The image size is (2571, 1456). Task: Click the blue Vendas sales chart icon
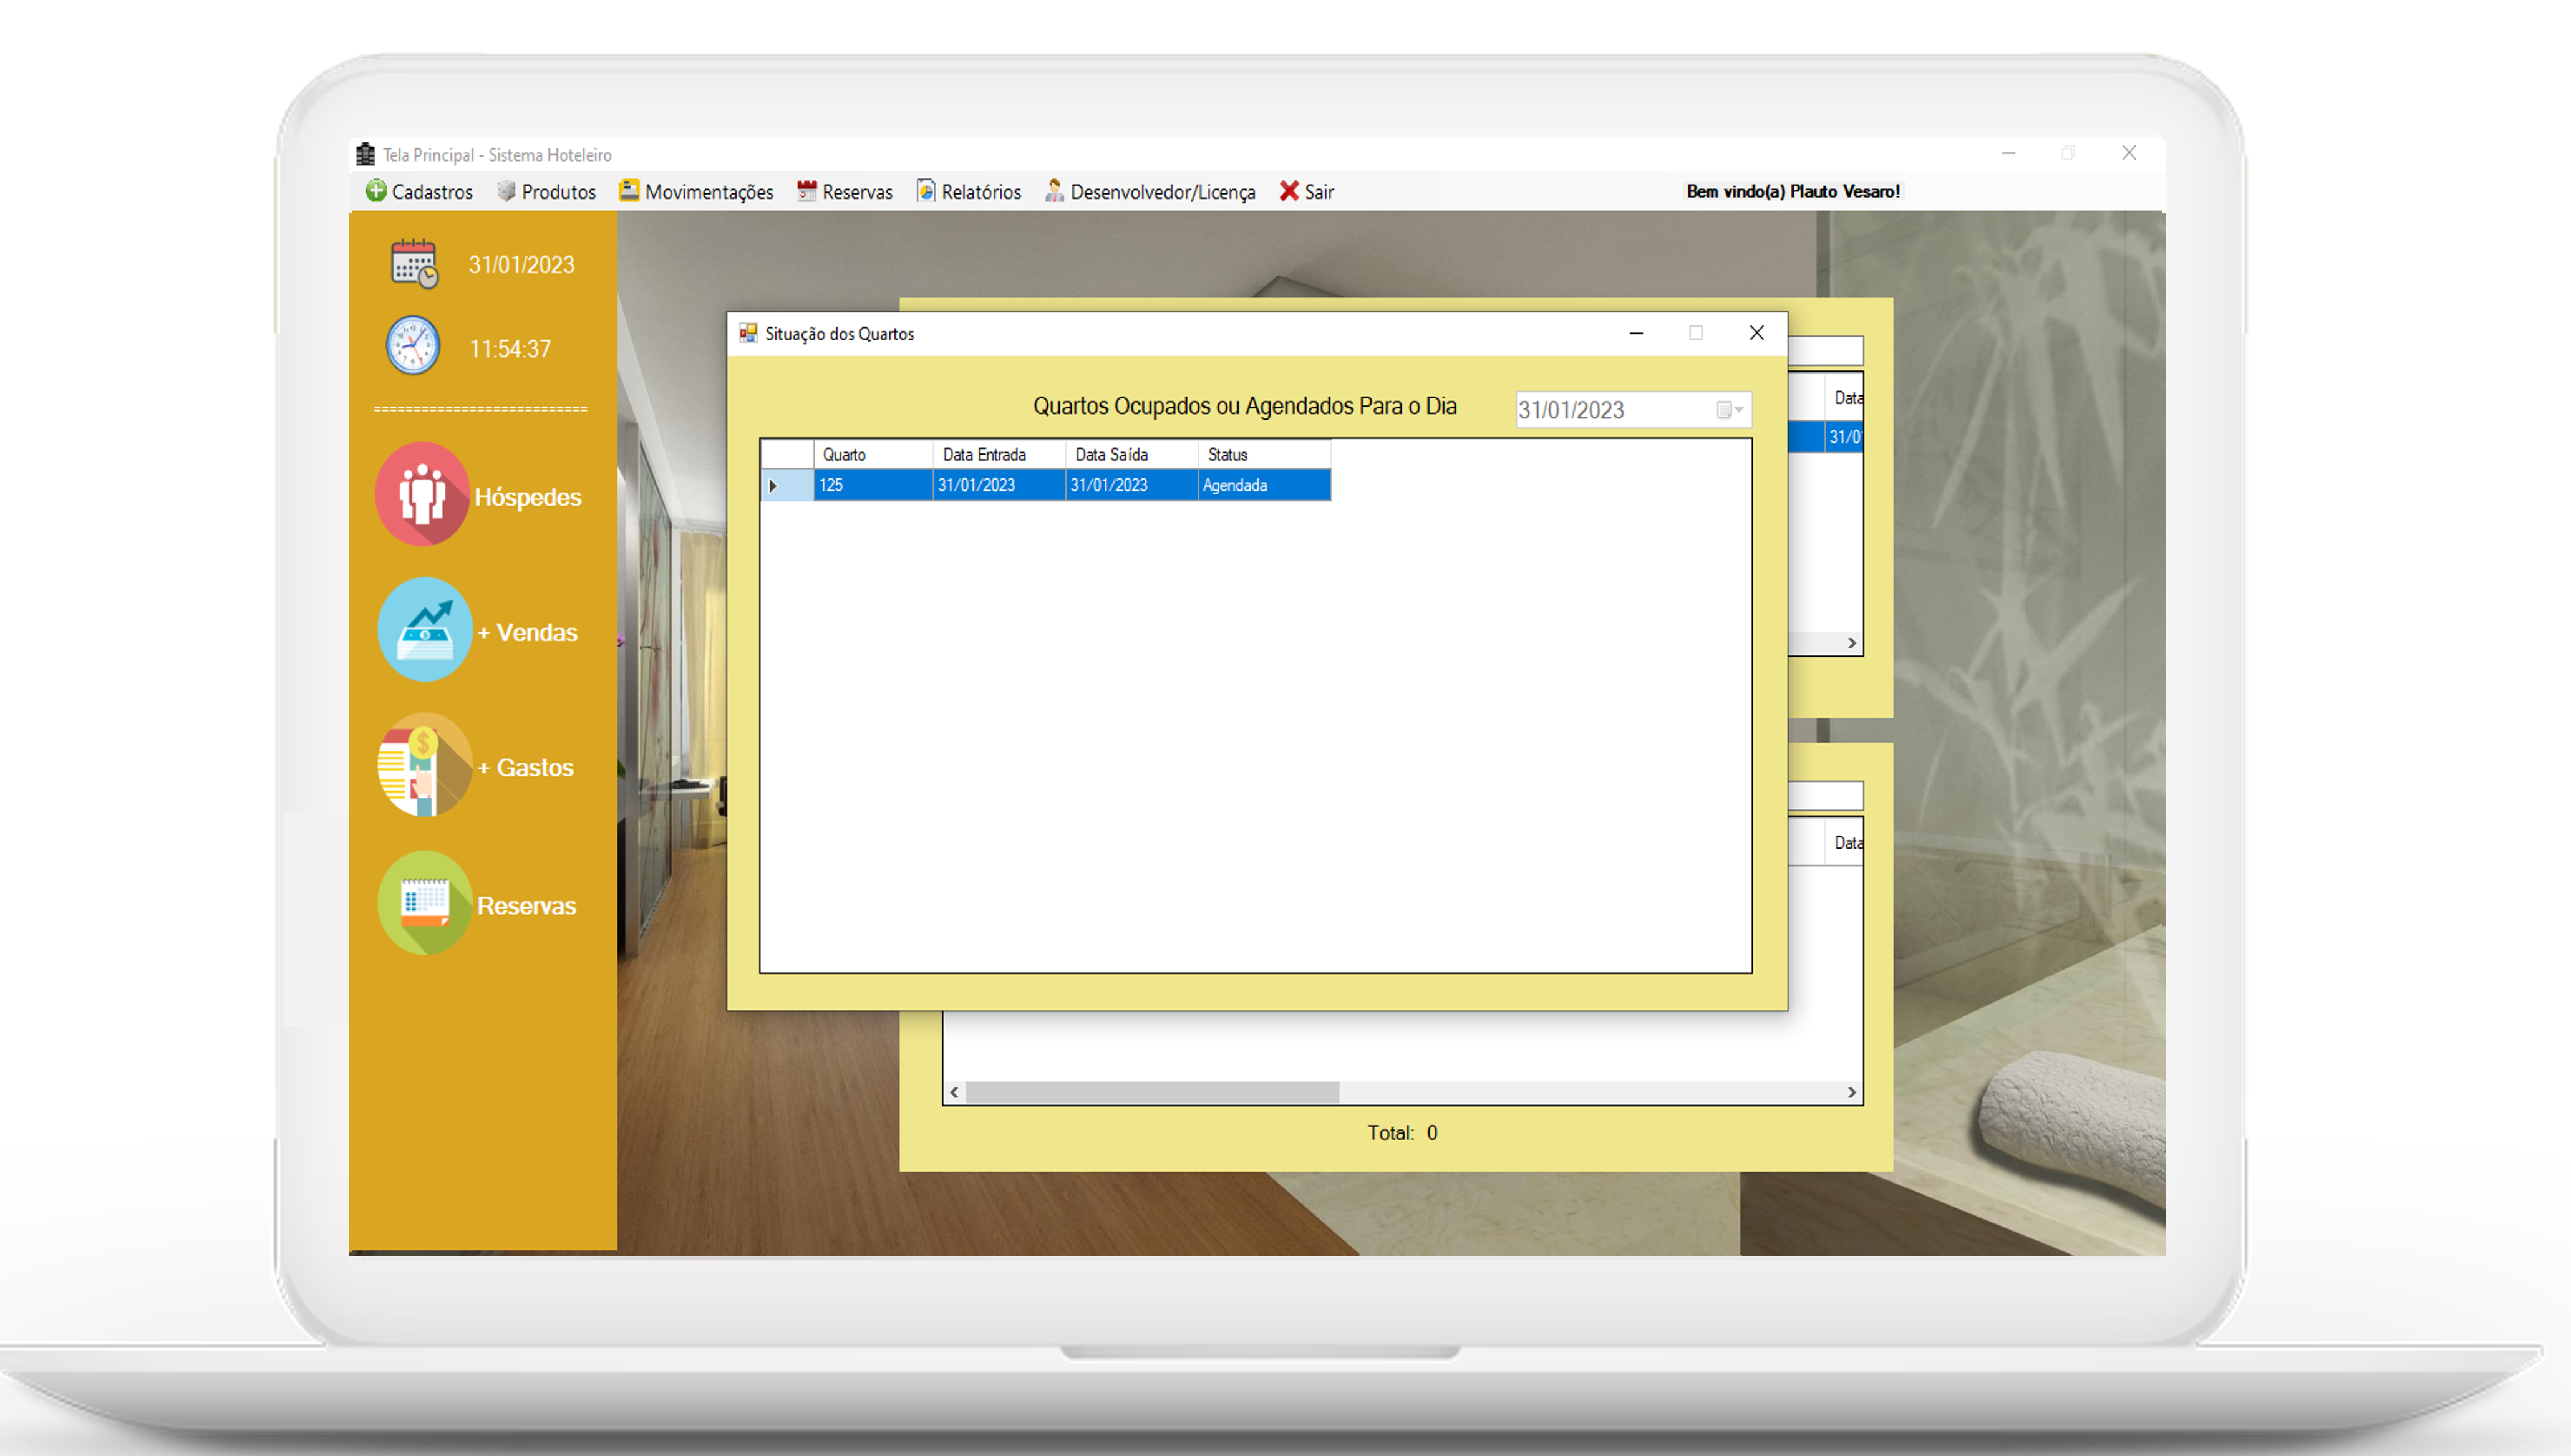pos(425,629)
